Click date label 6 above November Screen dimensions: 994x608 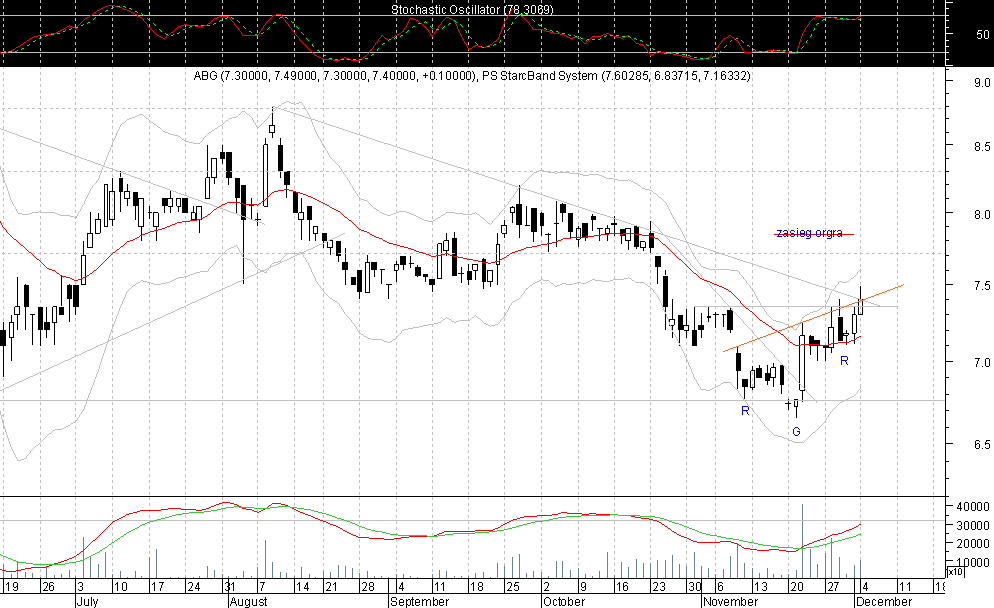pyautogui.click(x=720, y=586)
